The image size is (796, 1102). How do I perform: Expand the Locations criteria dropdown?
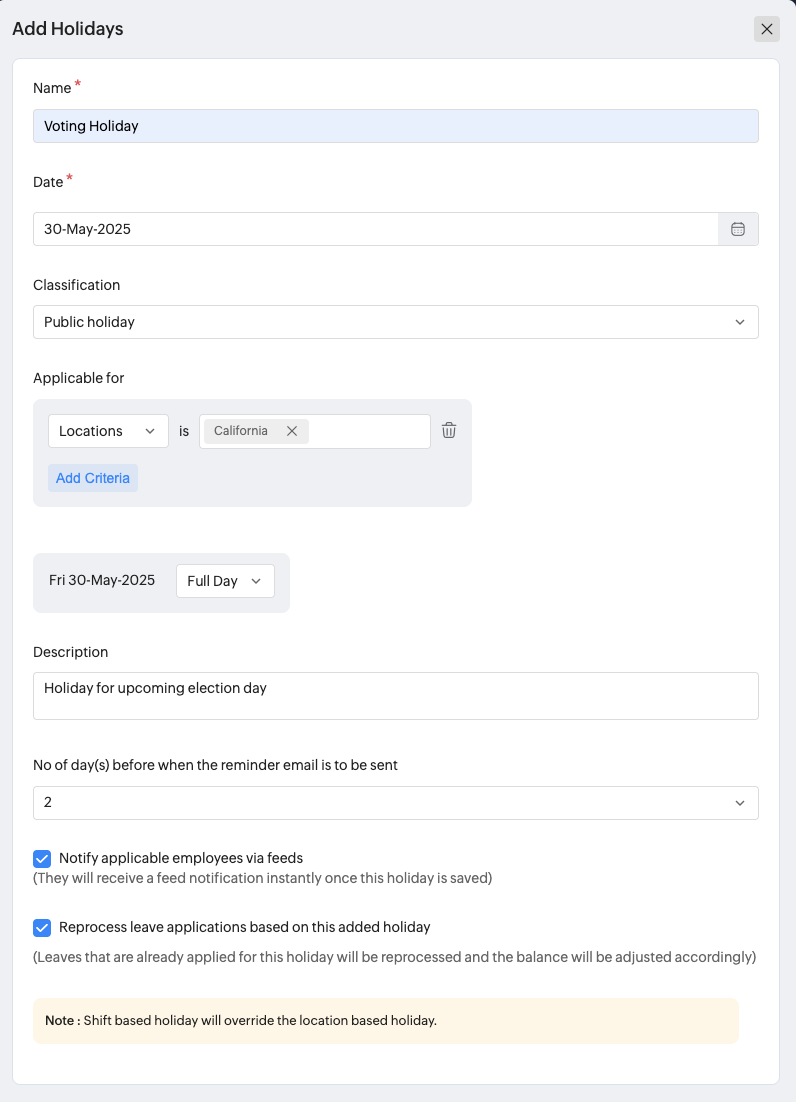pyautogui.click(x=108, y=431)
